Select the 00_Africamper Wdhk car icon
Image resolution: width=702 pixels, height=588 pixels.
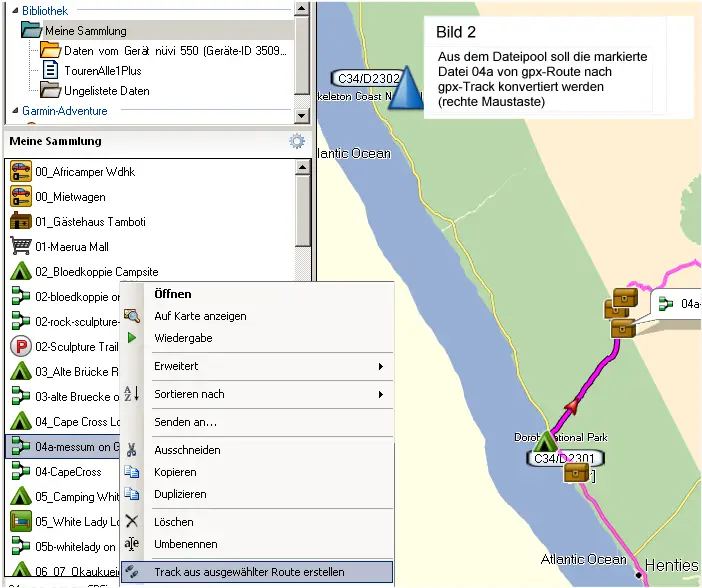click(21, 172)
